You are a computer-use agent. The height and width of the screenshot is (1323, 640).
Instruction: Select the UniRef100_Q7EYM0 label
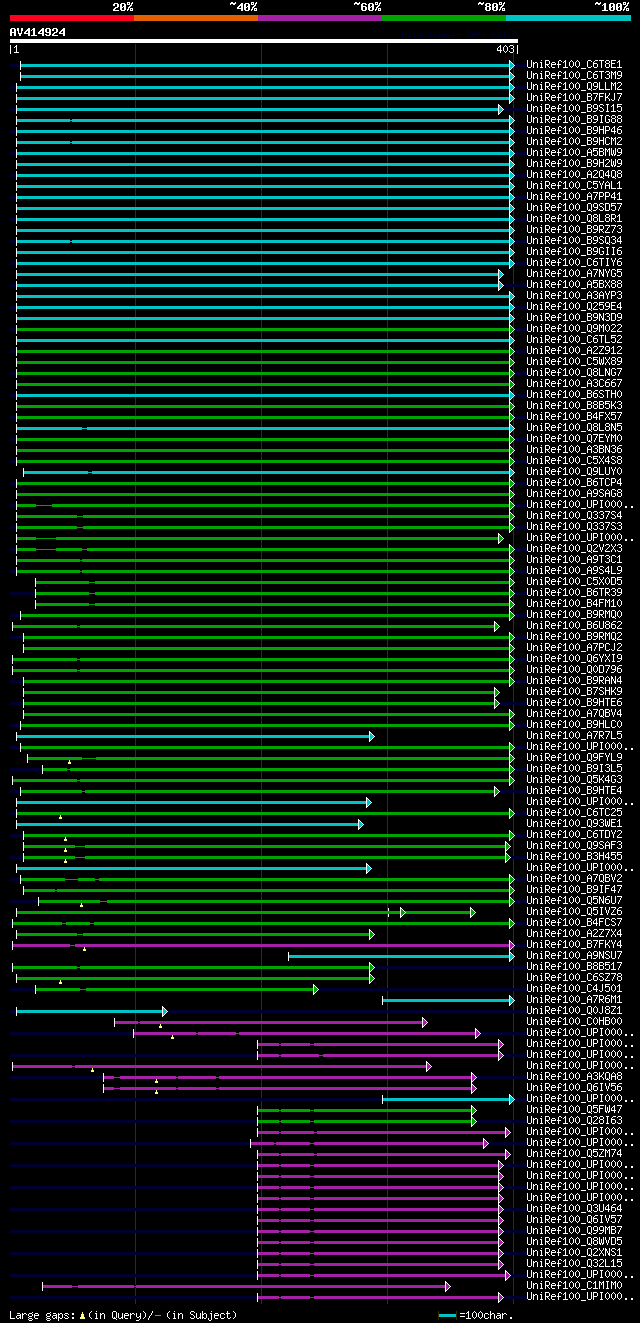click(x=574, y=439)
